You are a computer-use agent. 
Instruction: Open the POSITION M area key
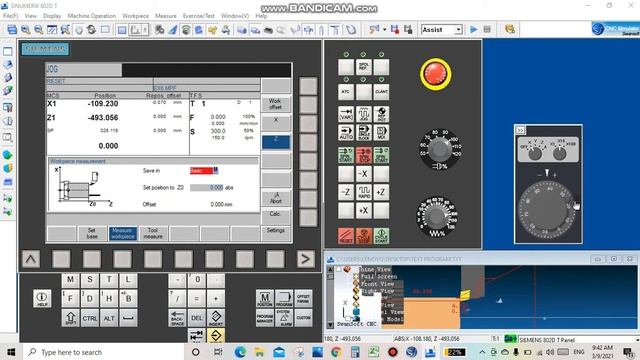[264, 298]
